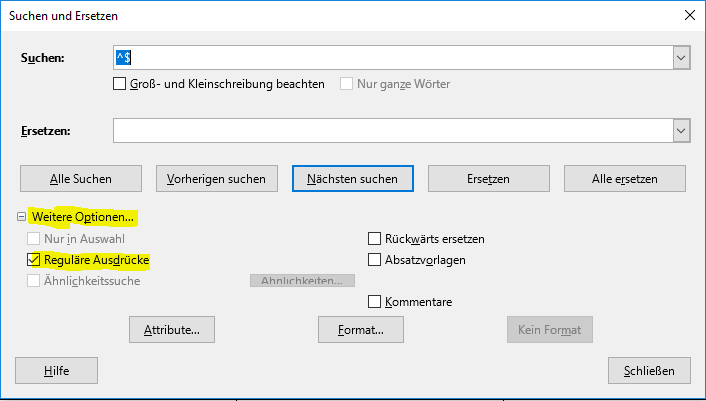Image resolution: width=706 pixels, height=401 pixels.
Task: Click Nächsten suchen button
Action: point(352,178)
